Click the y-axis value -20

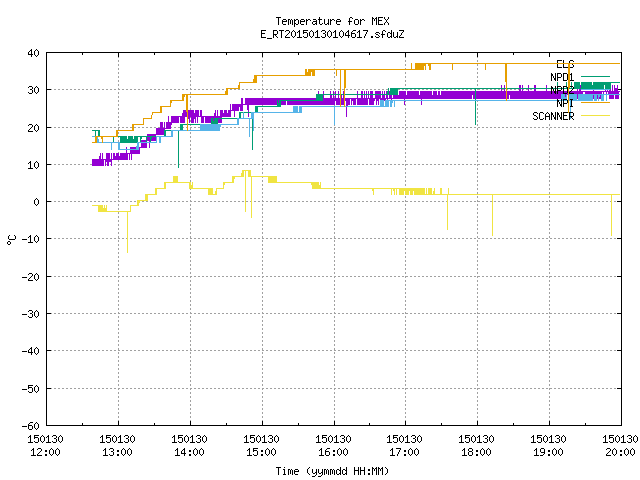[31, 277]
